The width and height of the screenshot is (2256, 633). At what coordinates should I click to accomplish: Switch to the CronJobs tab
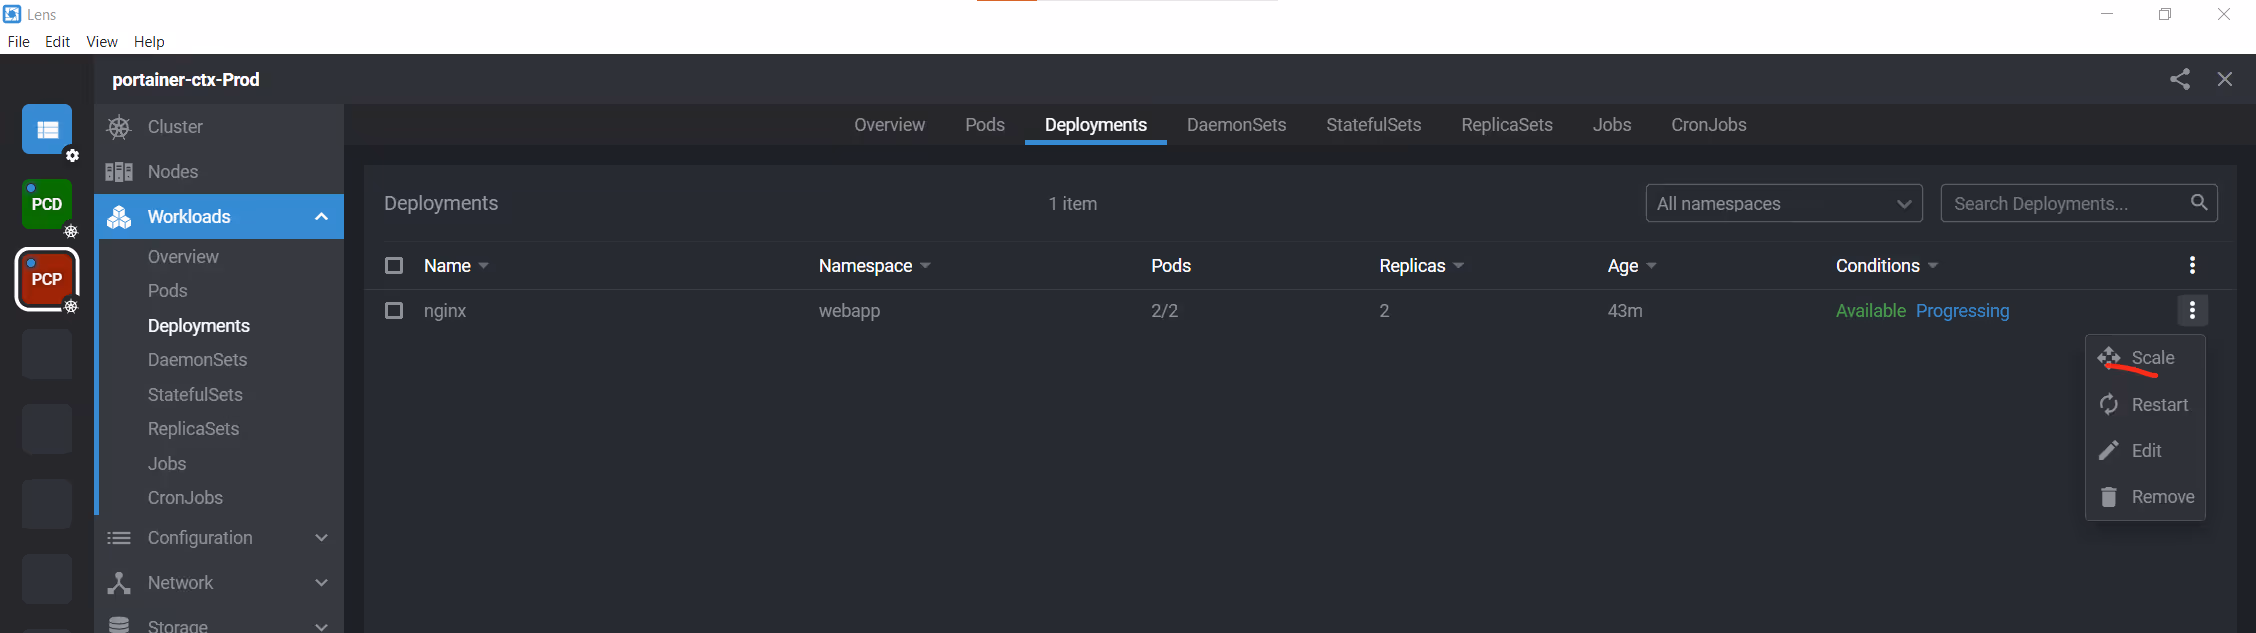click(x=1709, y=125)
